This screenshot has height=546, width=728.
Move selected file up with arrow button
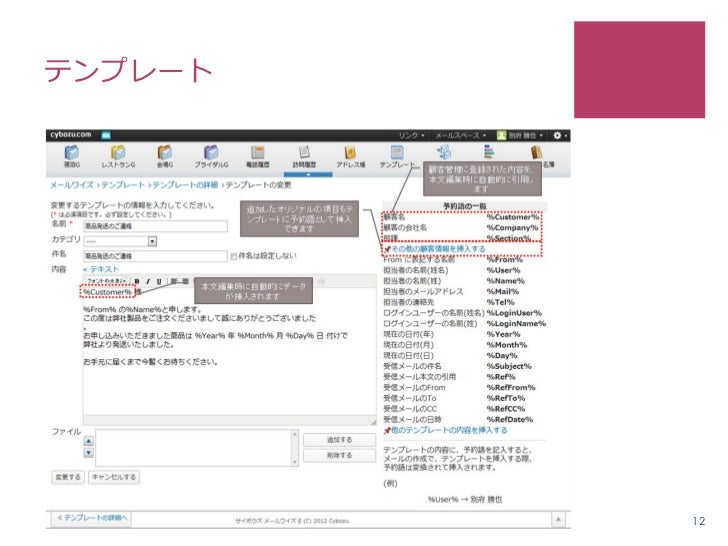click(x=89, y=441)
